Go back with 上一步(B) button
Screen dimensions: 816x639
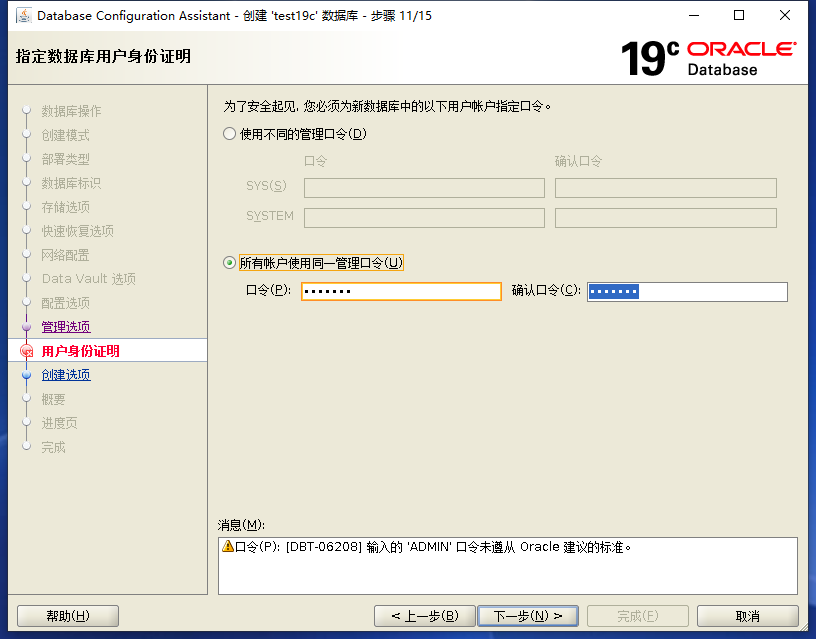[x=425, y=616]
